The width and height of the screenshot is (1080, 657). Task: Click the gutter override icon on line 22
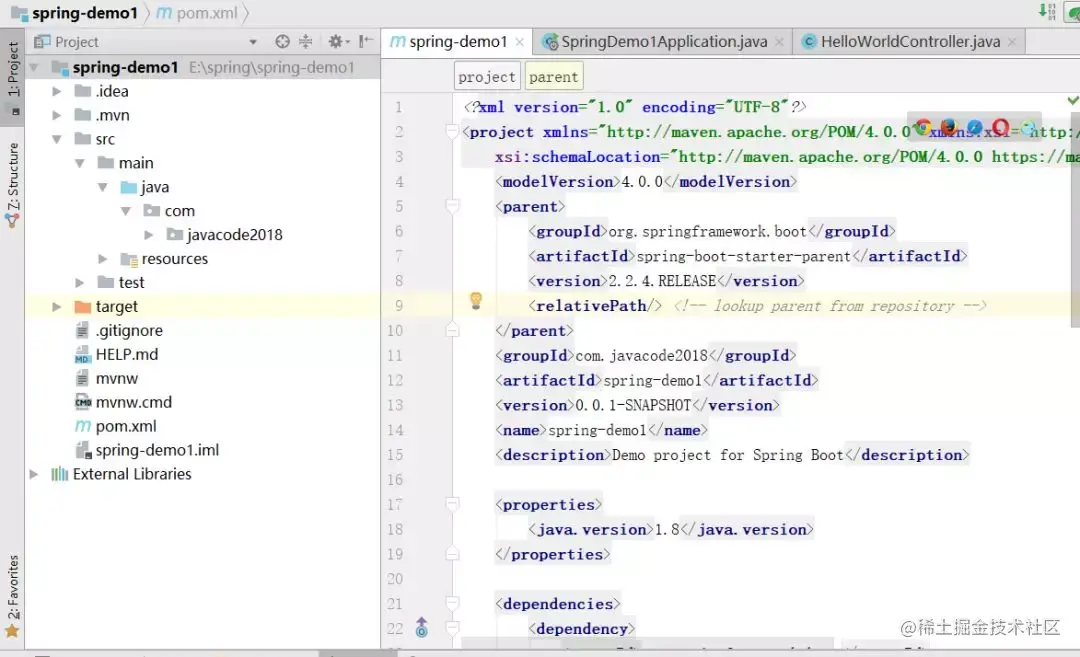[422, 627]
